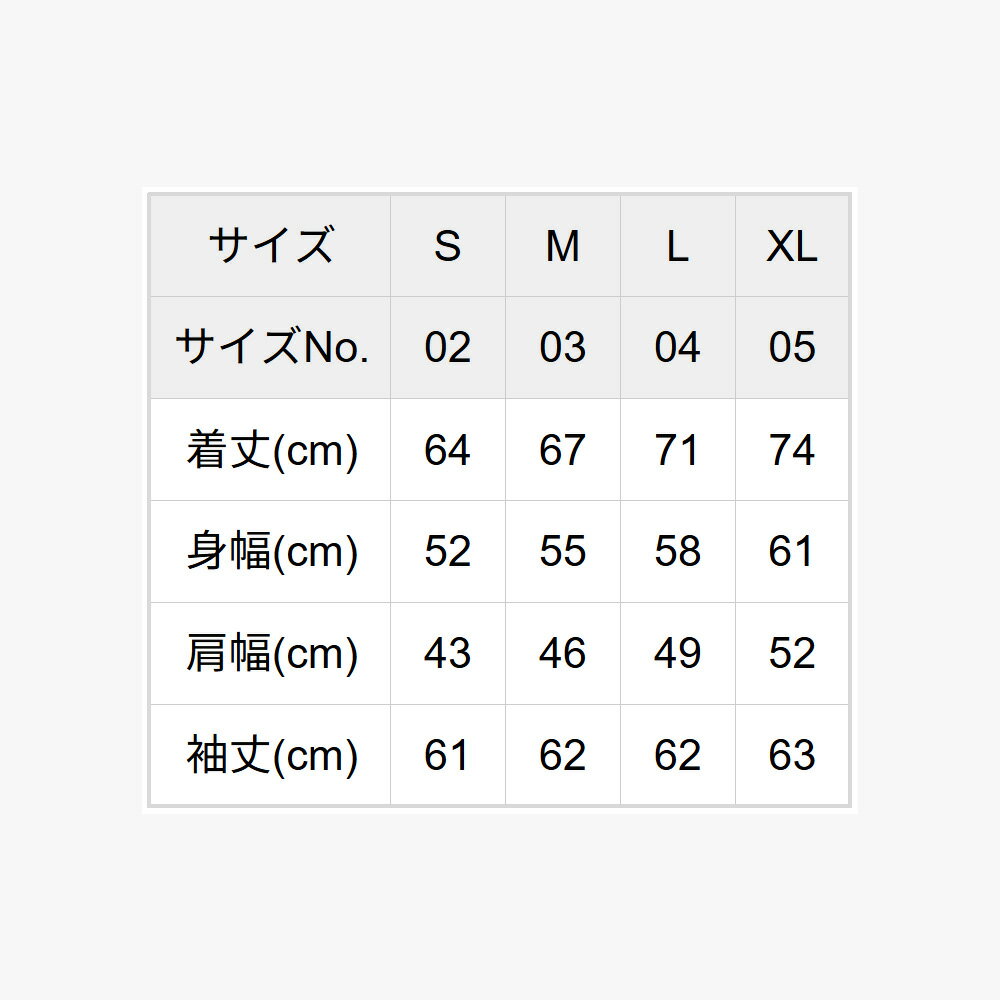Select the XL size column header
The width and height of the screenshot is (1000, 1000).
point(792,246)
